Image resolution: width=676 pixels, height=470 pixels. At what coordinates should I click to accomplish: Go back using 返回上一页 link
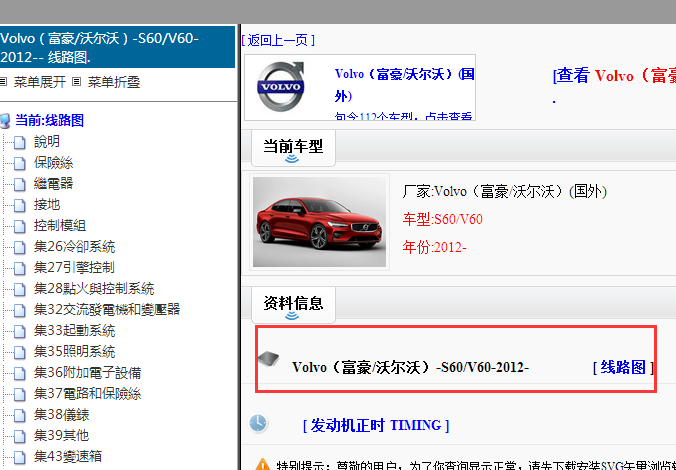tap(278, 40)
